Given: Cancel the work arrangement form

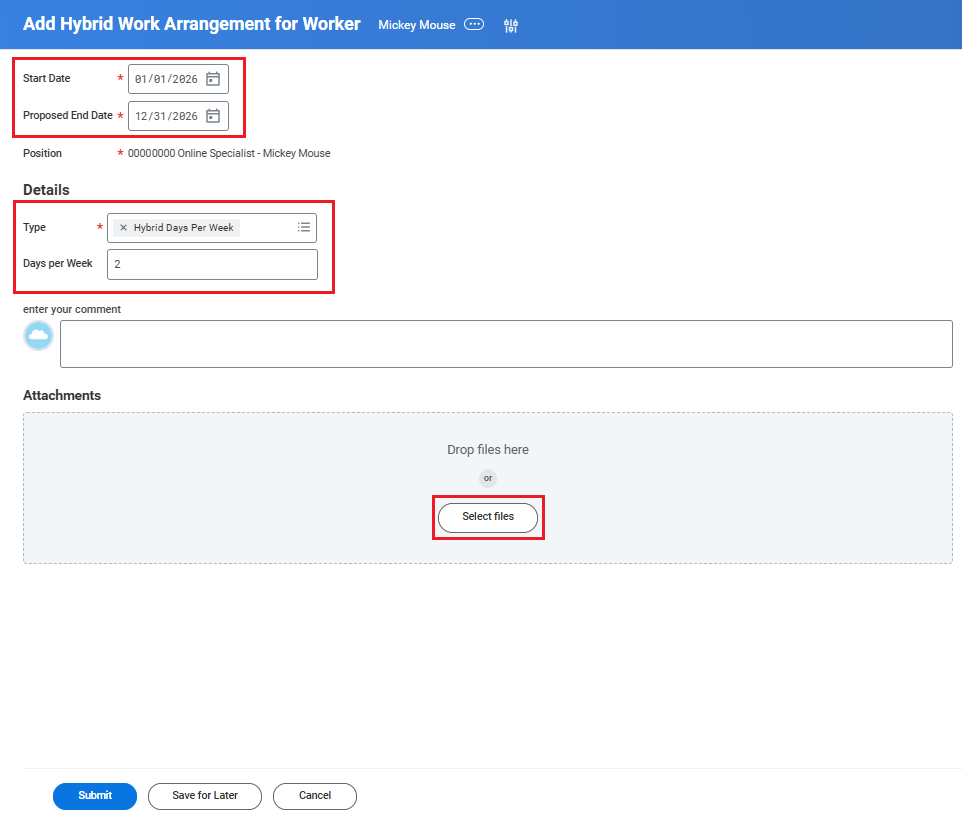Looking at the screenshot, I should [x=315, y=796].
